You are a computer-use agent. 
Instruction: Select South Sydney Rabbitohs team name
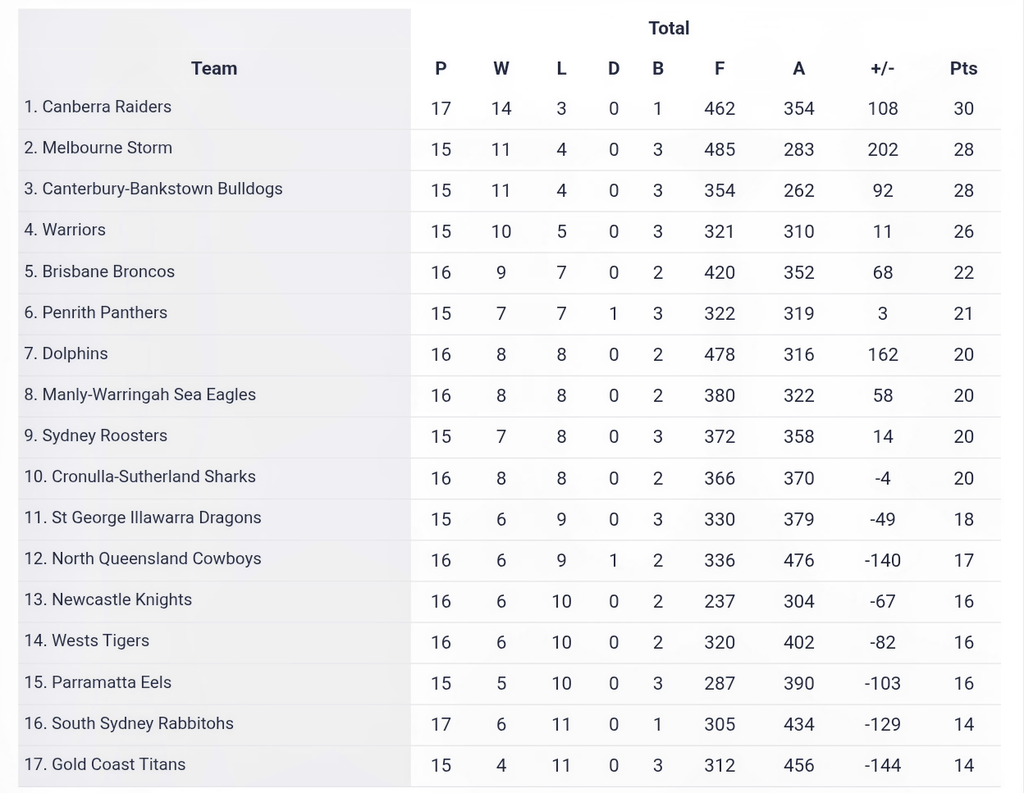129,724
